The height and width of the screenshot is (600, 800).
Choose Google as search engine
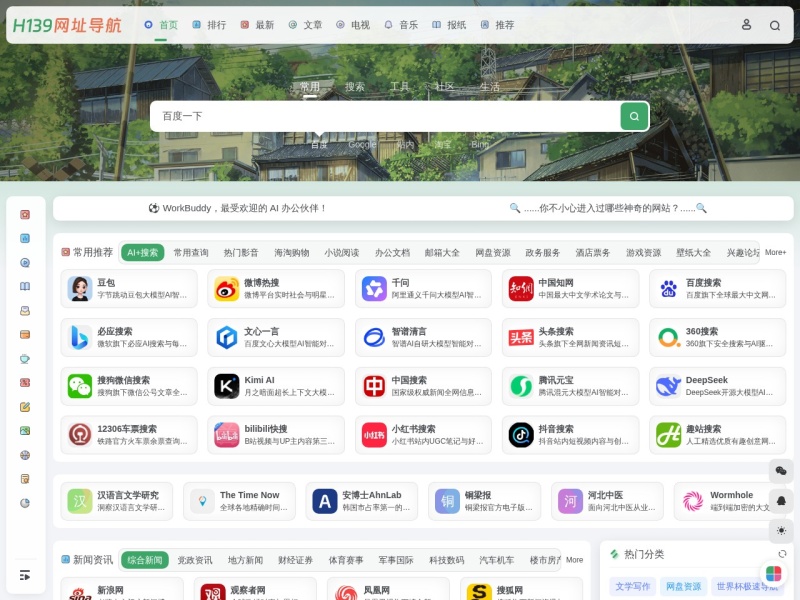pos(362,145)
